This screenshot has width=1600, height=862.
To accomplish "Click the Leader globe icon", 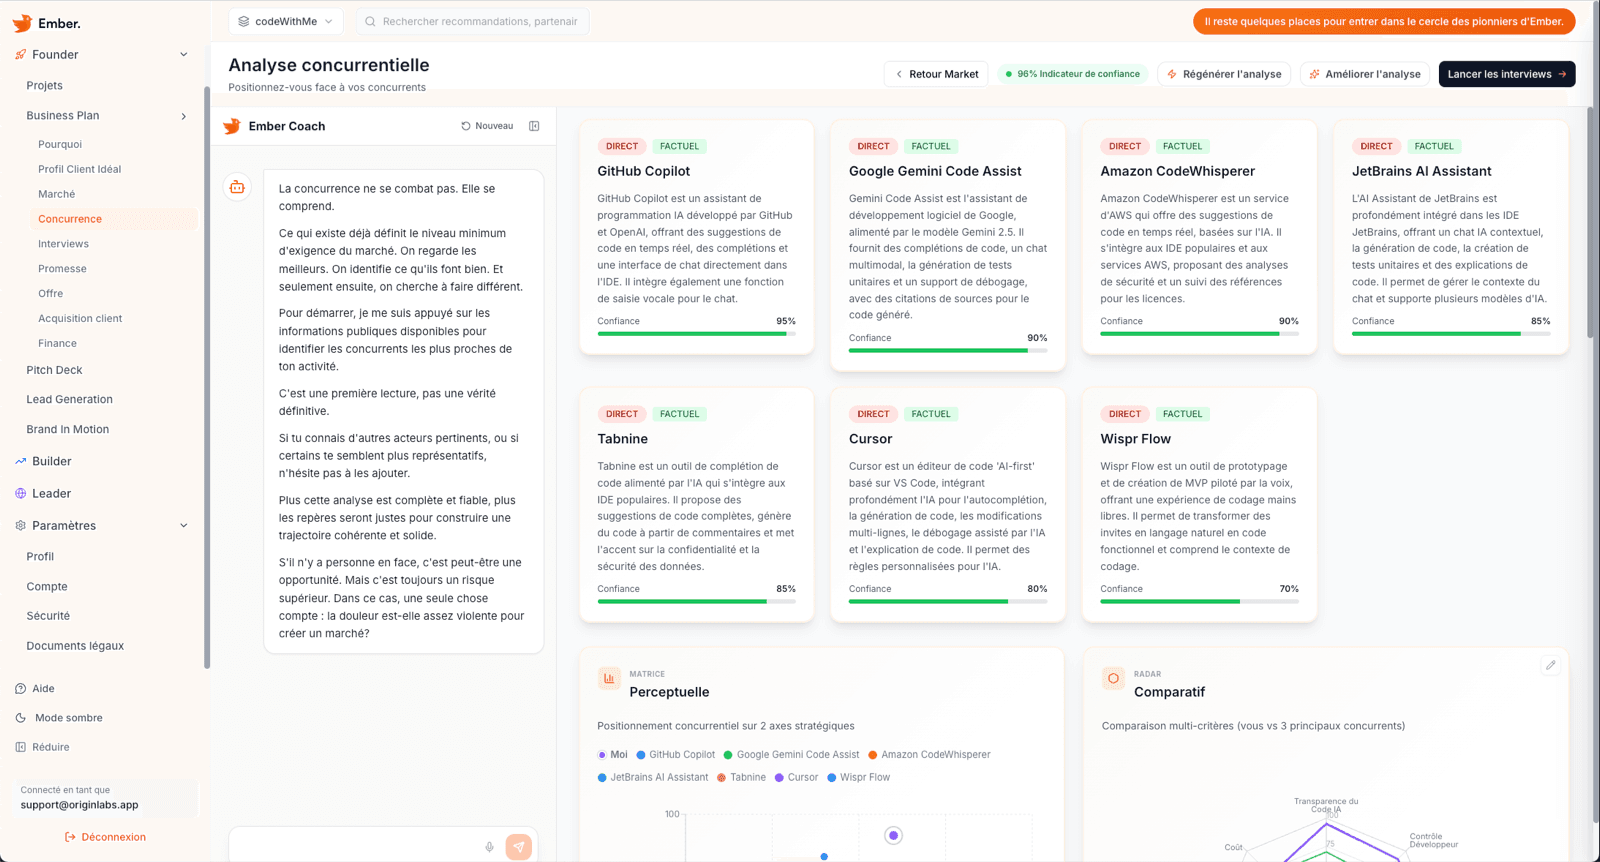I will [20, 494].
